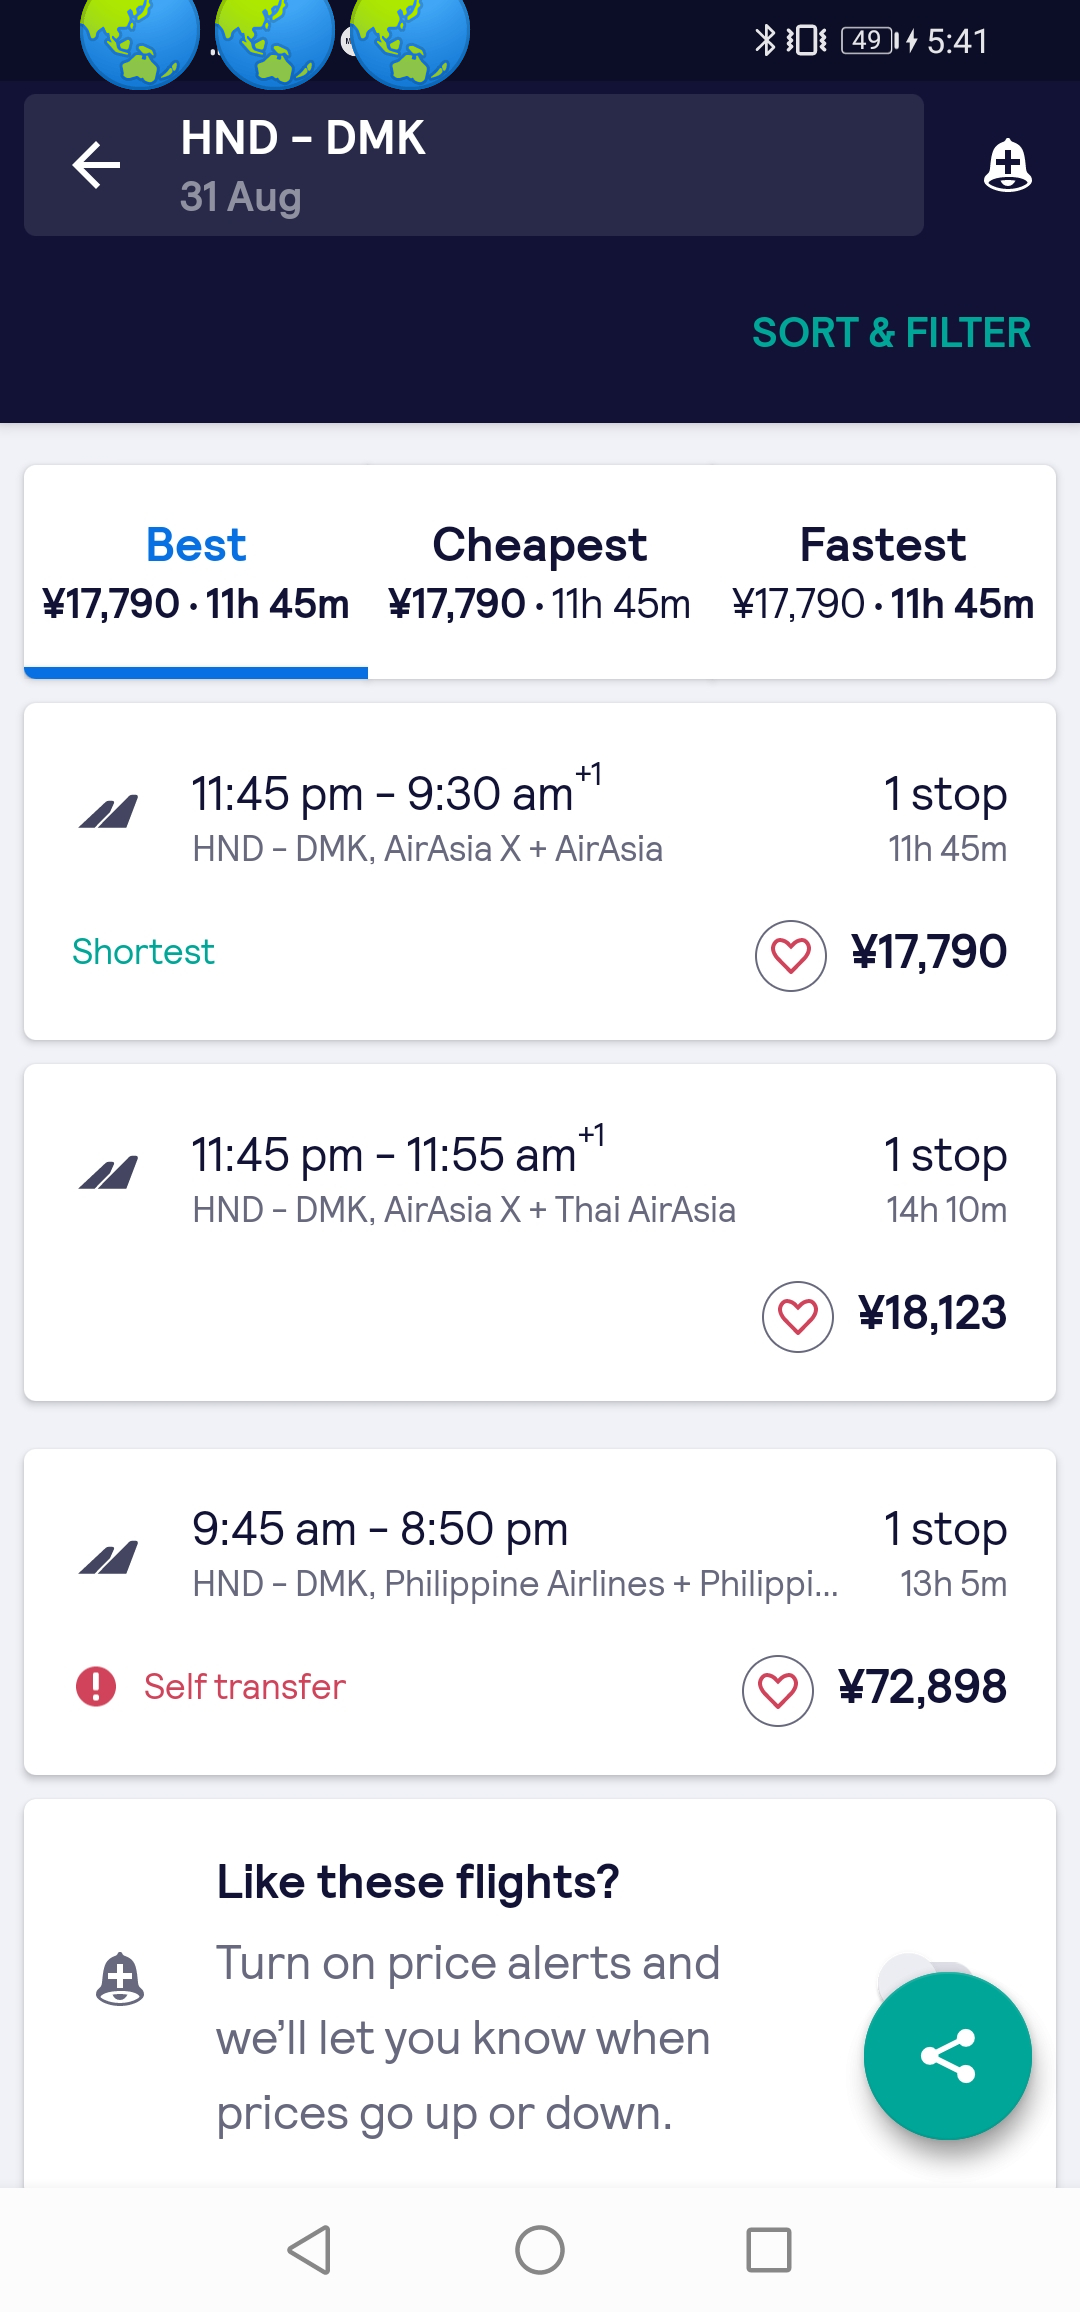Open Sort & Filter options
The image size is (1080, 2312).
(891, 333)
